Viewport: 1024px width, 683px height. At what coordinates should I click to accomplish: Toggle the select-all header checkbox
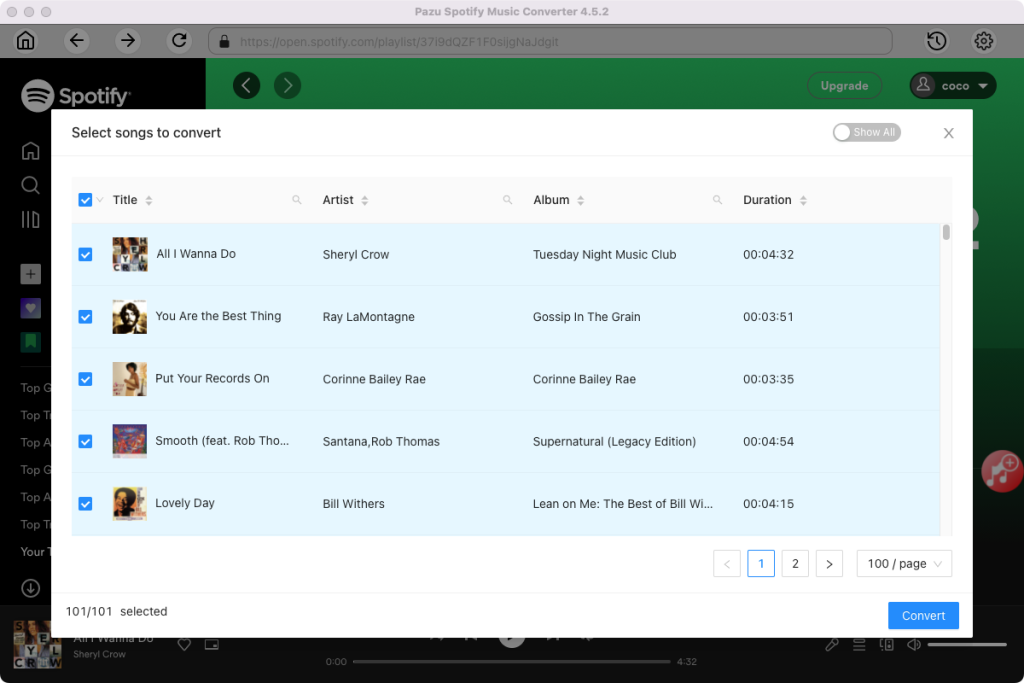coord(85,200)
